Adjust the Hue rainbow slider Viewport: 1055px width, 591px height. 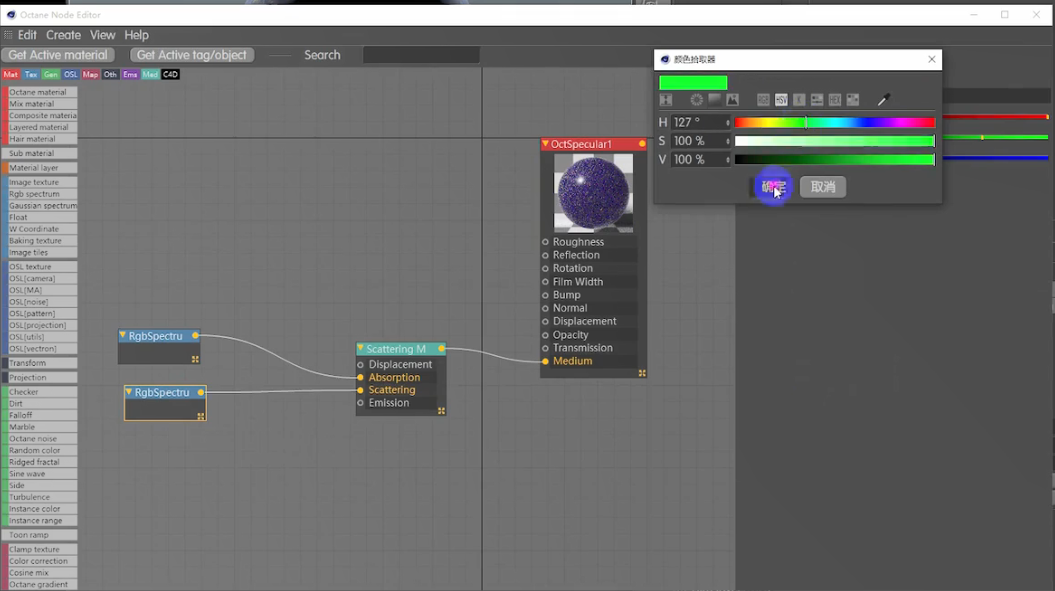[x=834, y=123]
